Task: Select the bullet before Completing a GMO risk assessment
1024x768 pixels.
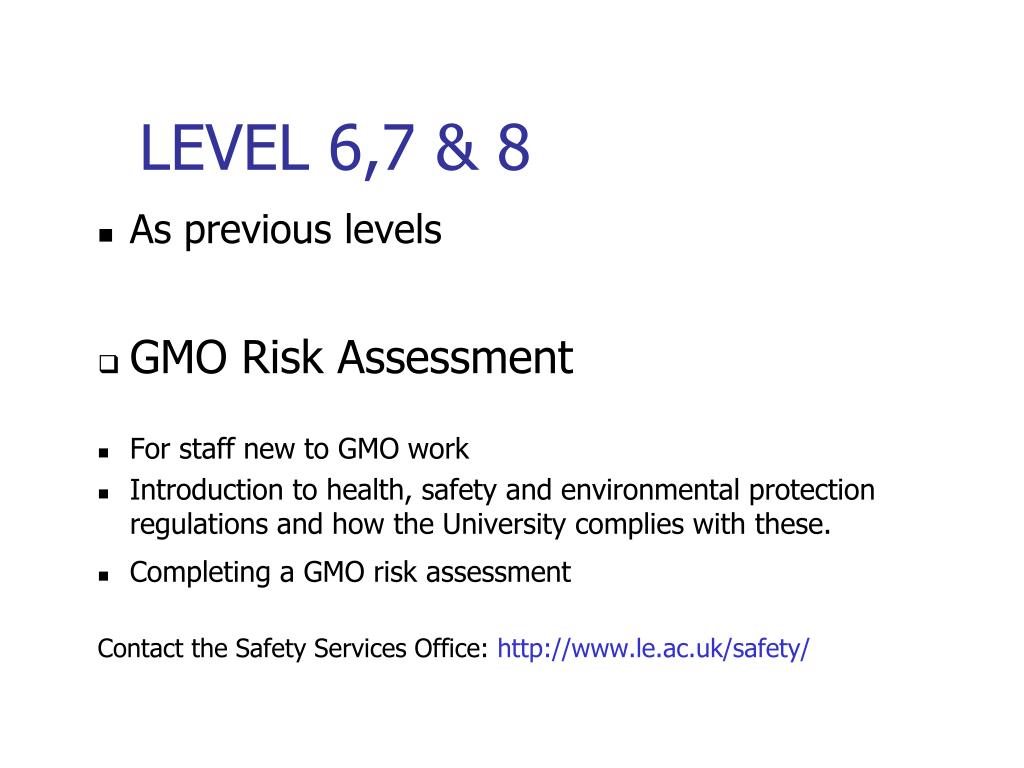Action: click(103, 576)
